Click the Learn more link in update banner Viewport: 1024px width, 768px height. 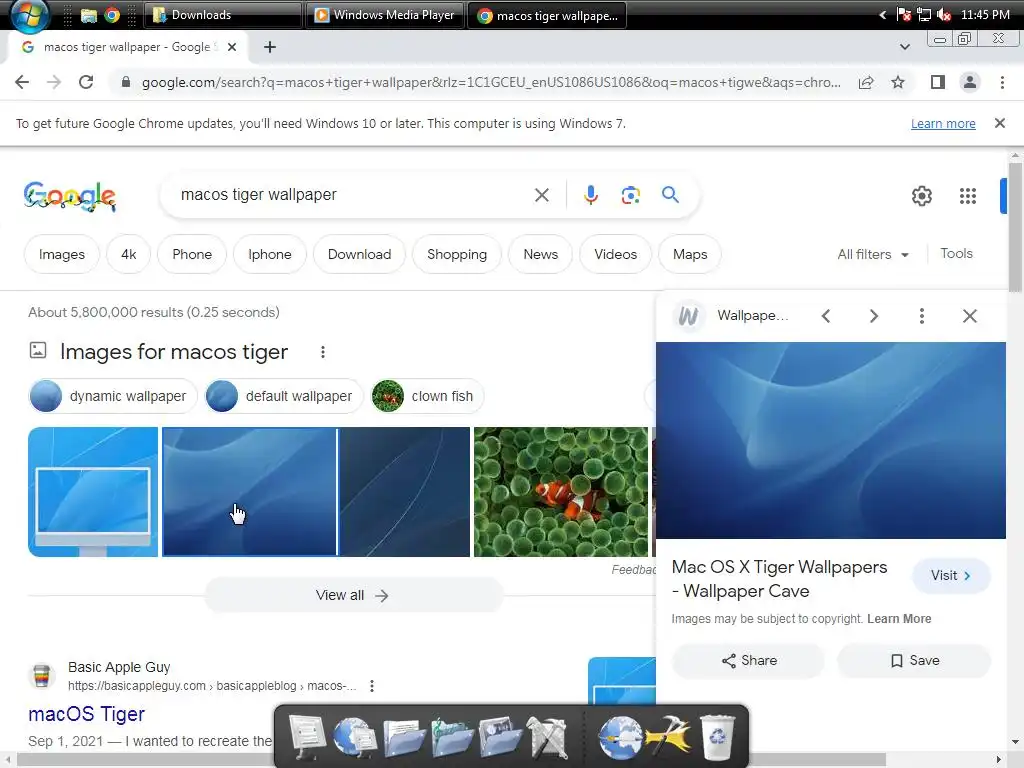click(x=943, y=123)
